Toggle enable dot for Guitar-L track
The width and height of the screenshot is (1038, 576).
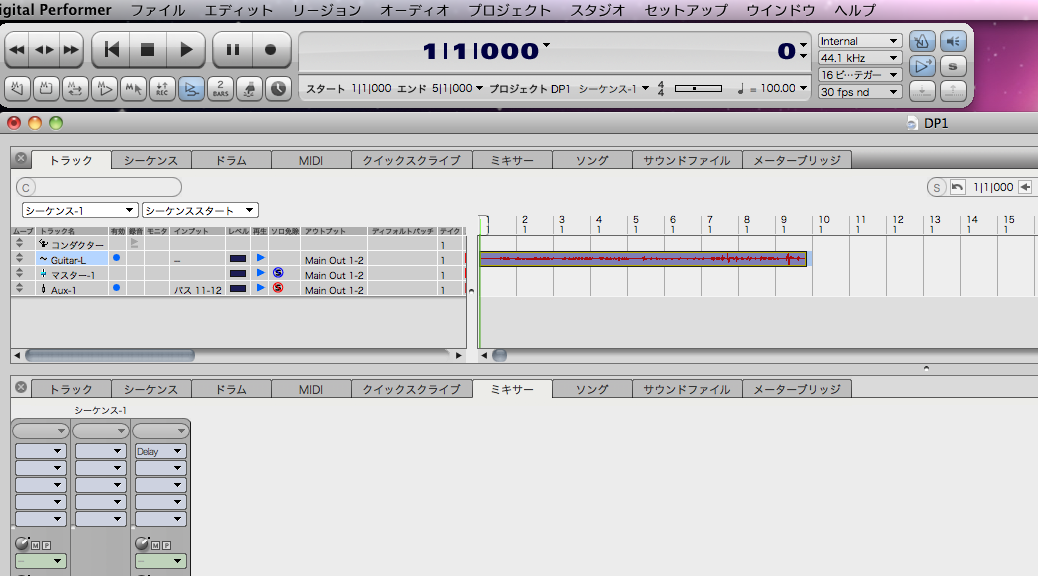117,258
